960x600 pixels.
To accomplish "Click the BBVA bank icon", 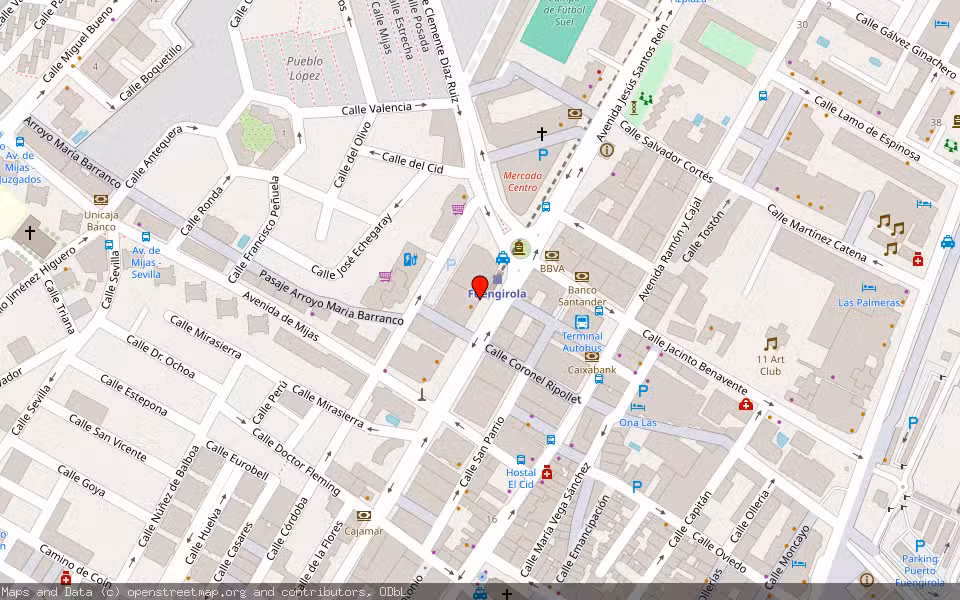I will 552,256.
